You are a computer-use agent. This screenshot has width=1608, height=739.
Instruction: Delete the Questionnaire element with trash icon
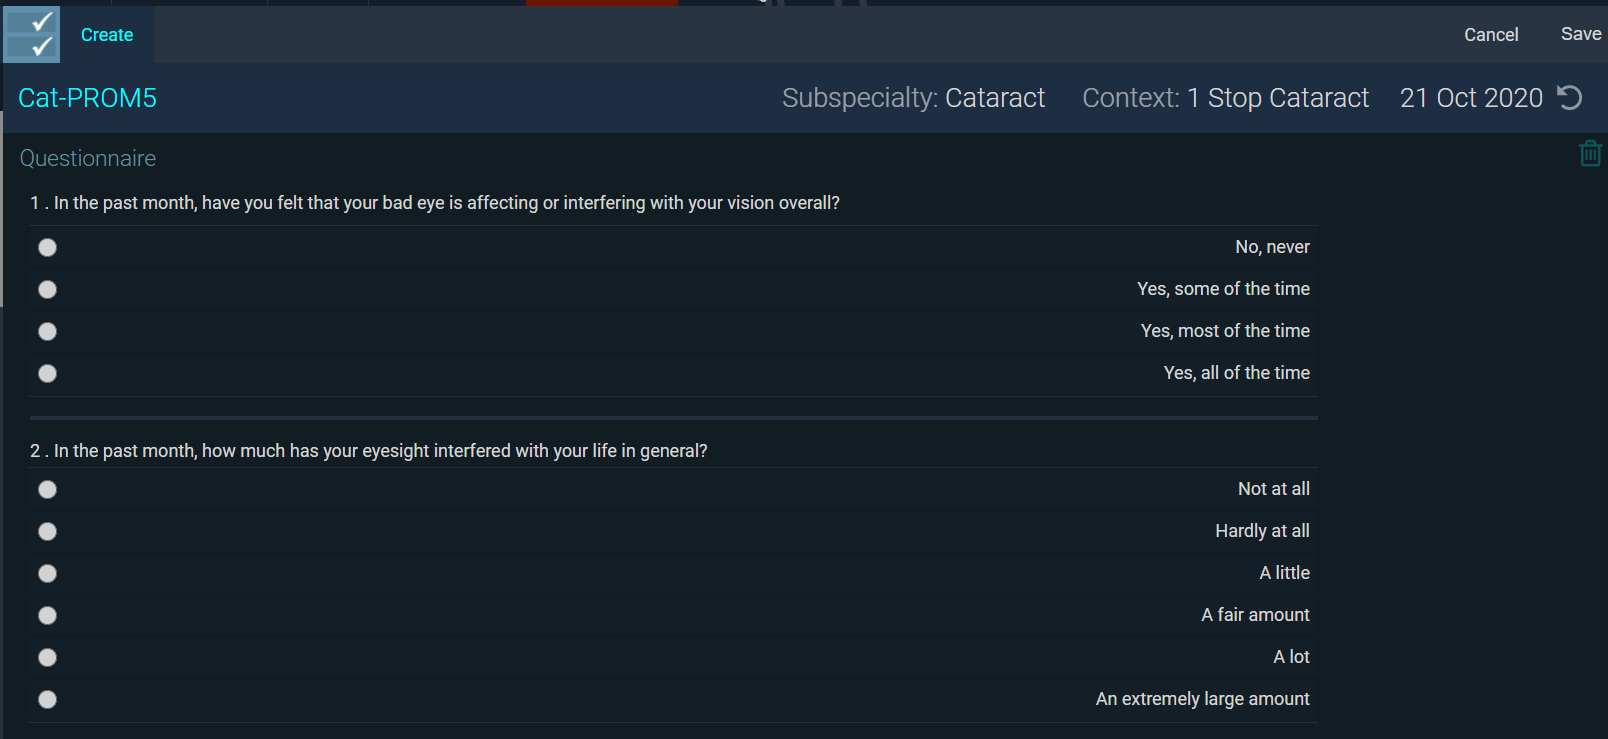(x=1590, y=154)
